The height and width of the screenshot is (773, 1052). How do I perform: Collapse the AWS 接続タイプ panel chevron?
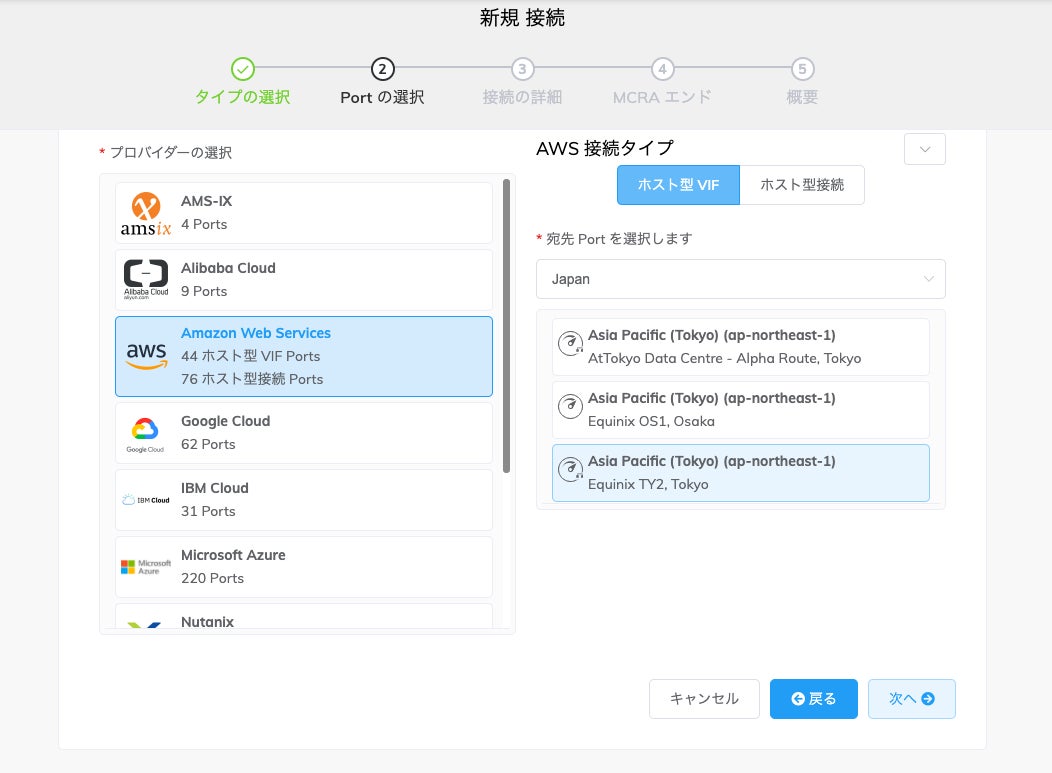click(x=924, y=148)
